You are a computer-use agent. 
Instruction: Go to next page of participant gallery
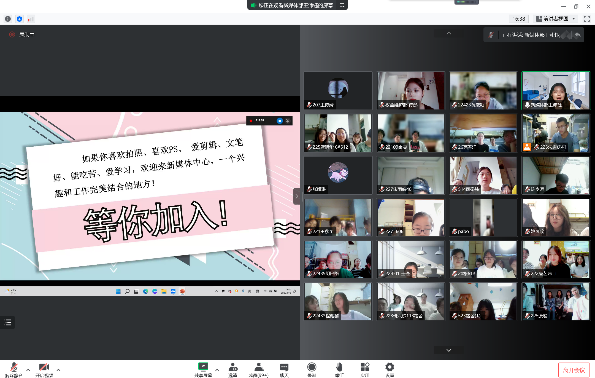tap(449, 350)
